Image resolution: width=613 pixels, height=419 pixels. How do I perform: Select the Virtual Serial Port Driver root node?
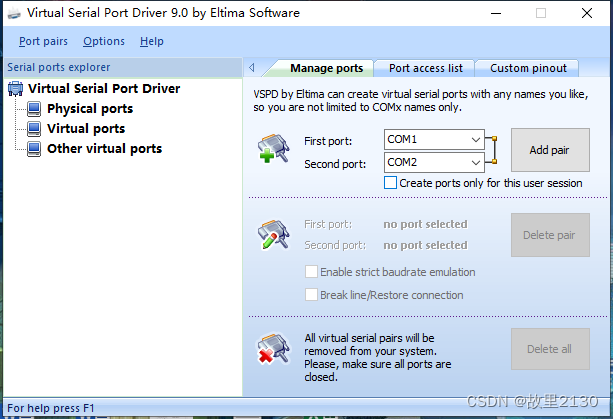(104, 89)
